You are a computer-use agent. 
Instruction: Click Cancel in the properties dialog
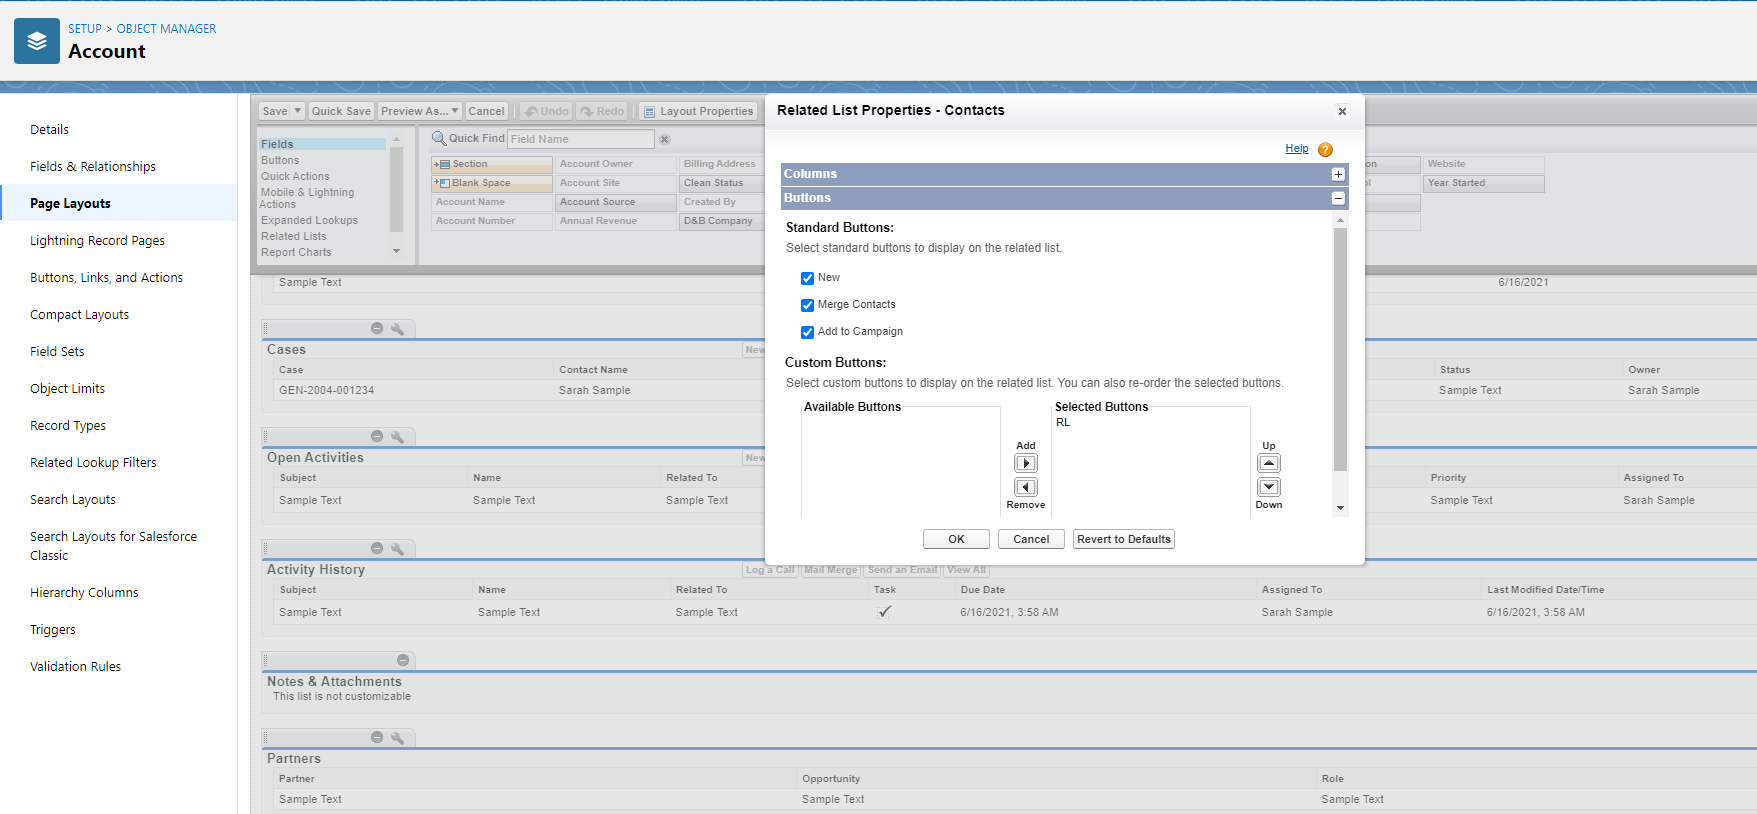pyautogui.click(x=1031, y=539)
